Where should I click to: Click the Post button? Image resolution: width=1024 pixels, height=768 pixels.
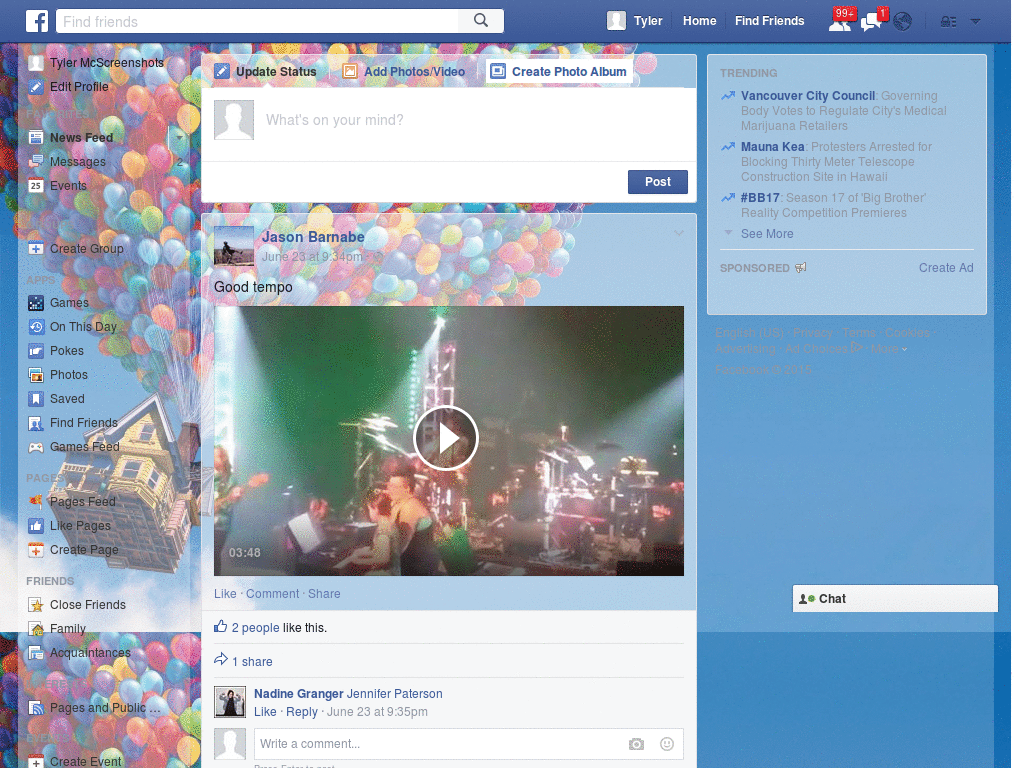(x=658, y=182)
